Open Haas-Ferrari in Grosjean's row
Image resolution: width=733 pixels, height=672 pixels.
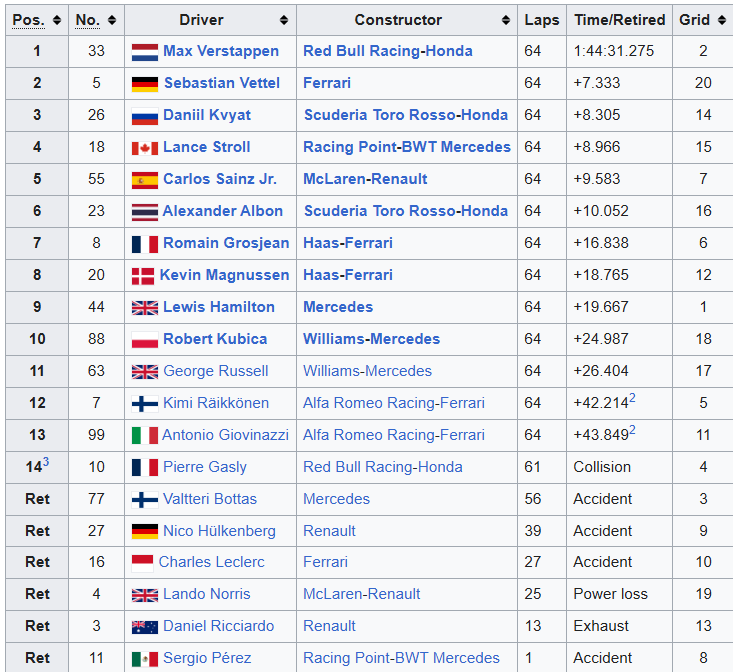pyautogui.click(x=348, y=243)
